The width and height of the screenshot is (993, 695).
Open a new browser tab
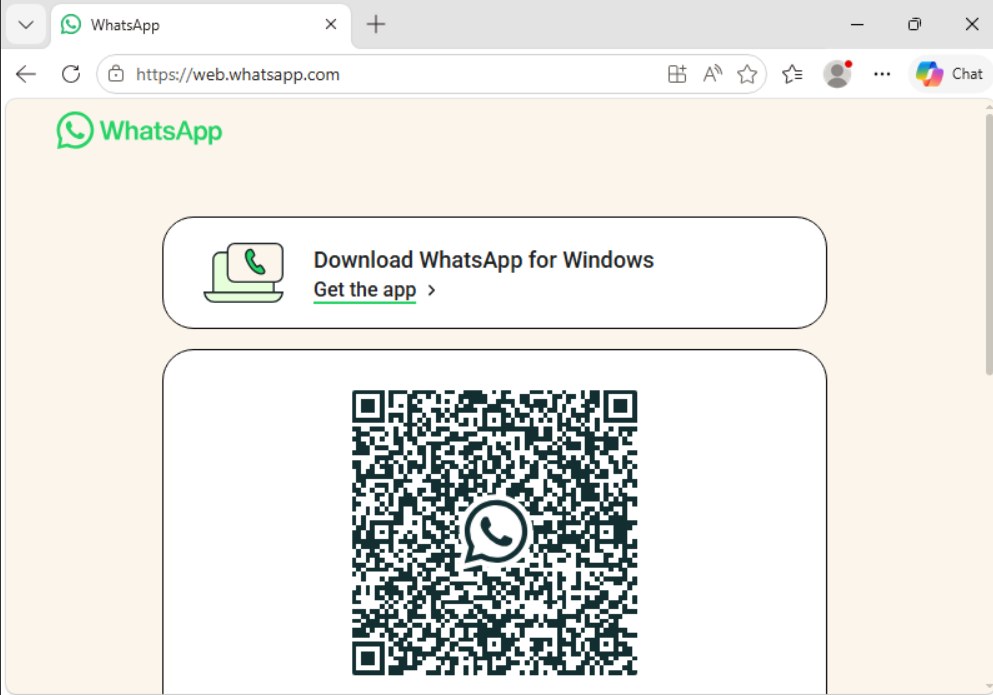pos(376,25)
